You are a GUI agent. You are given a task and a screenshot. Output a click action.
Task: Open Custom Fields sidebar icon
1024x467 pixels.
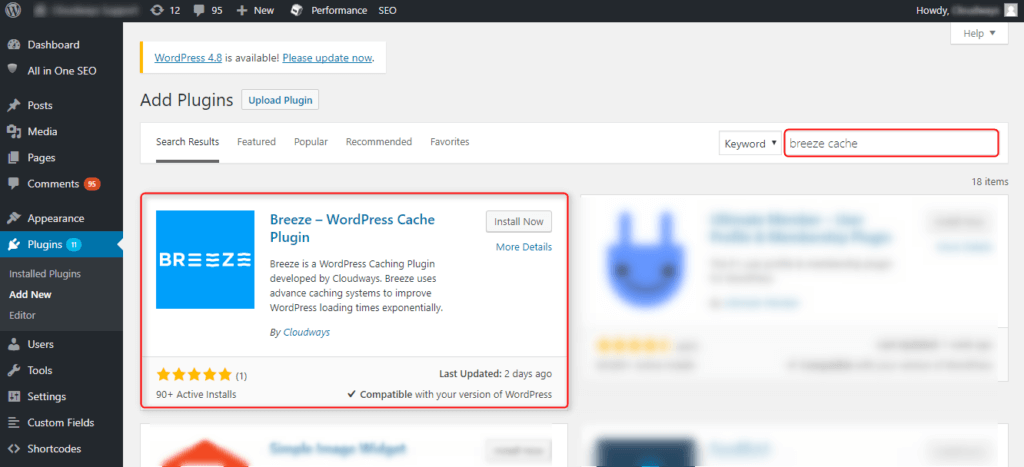(13, 423)
